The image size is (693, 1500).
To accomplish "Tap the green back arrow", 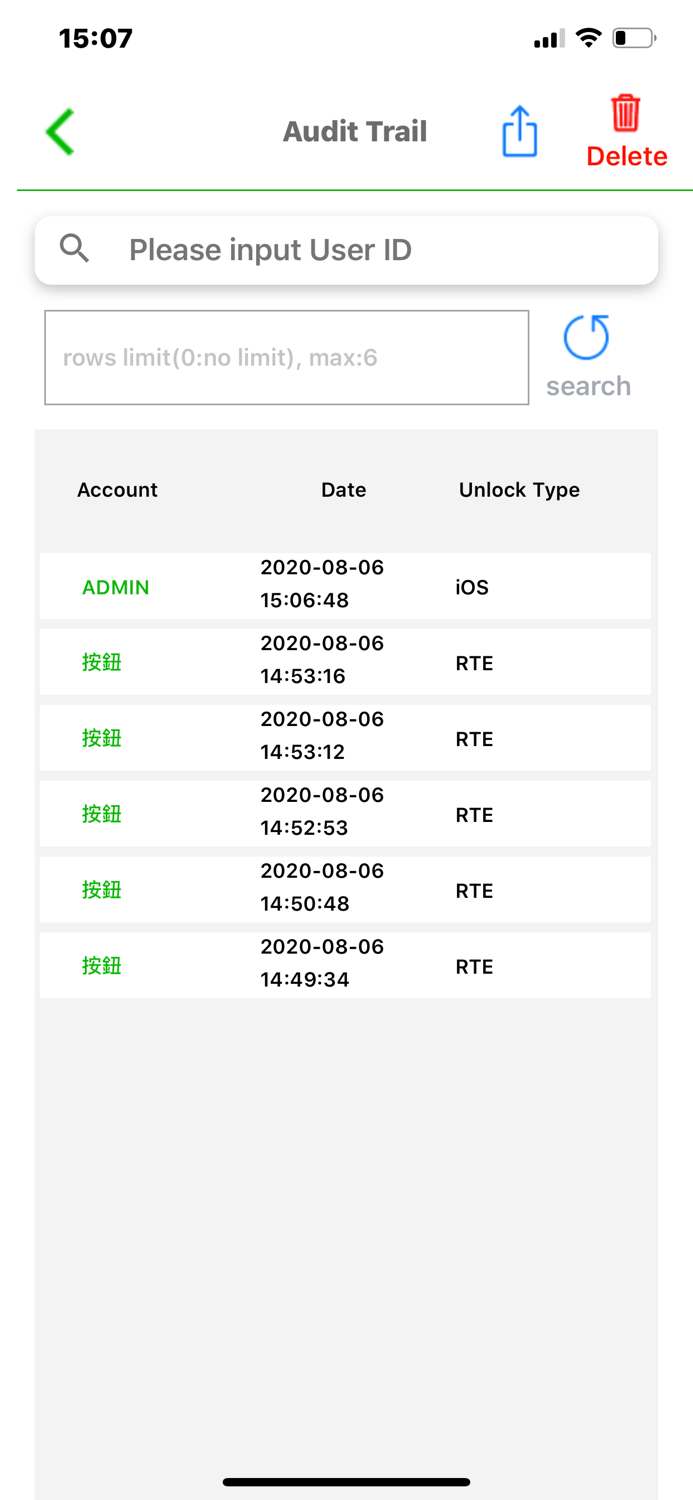I will 60,132.
